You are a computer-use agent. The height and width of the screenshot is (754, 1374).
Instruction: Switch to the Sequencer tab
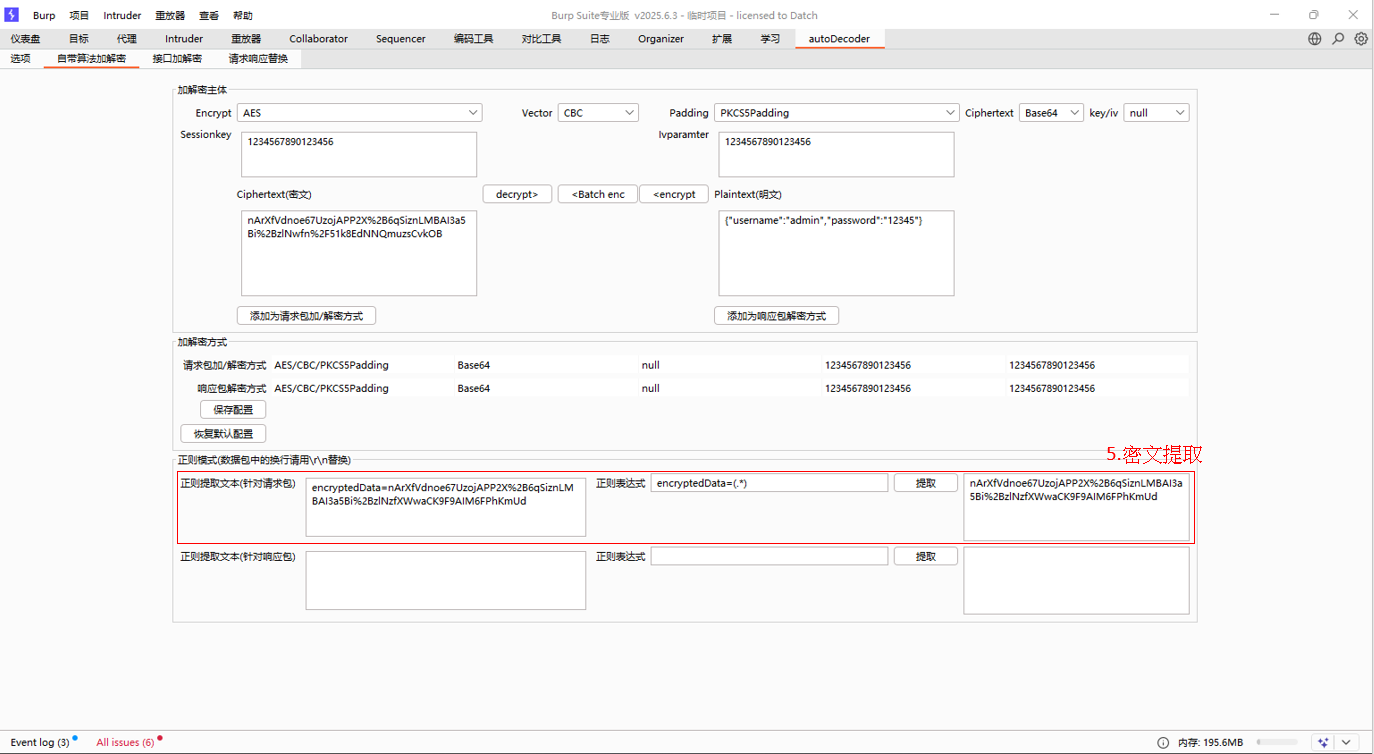[x=401, y=39]
